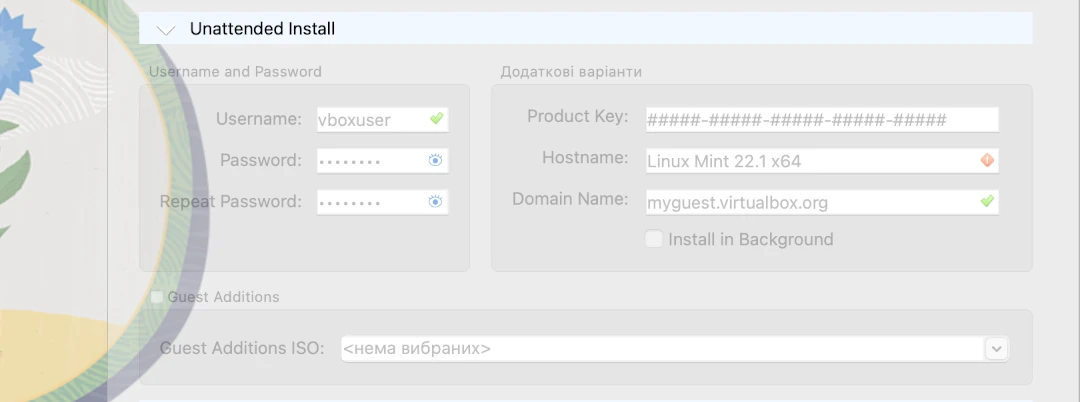Click the Guest Additions ISO label
The width and height of the screenshot is (1080, 402).
[242, 348]
